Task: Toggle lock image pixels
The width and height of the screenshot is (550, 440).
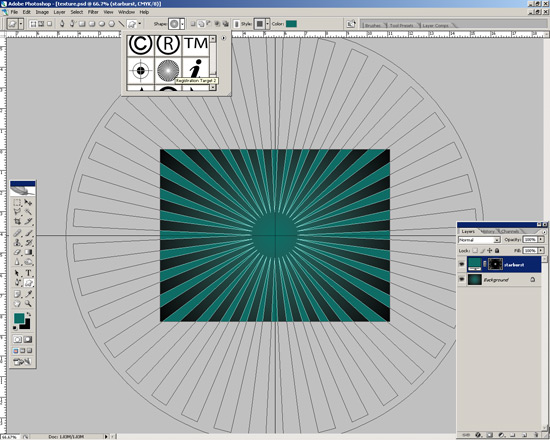Action: pos(482,251)
